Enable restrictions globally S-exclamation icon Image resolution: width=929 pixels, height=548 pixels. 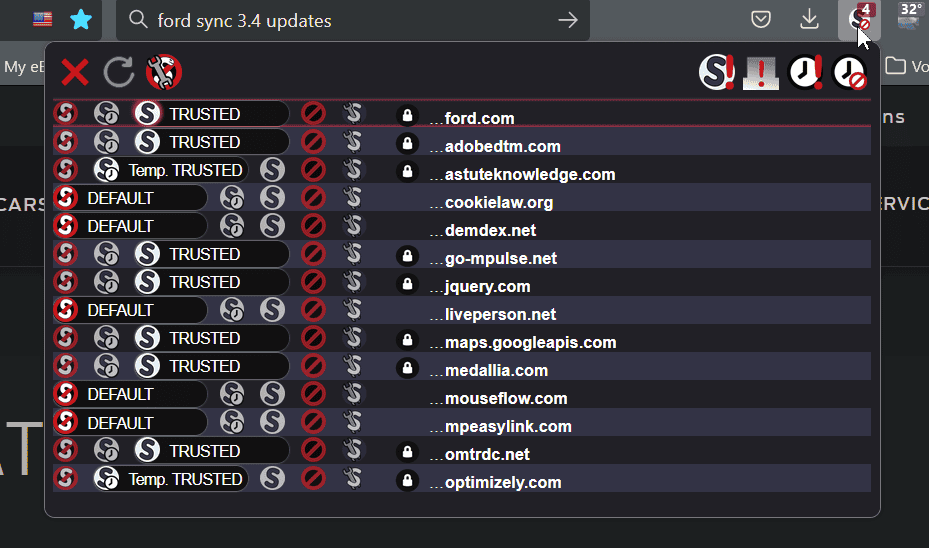(x=717, y=72)
